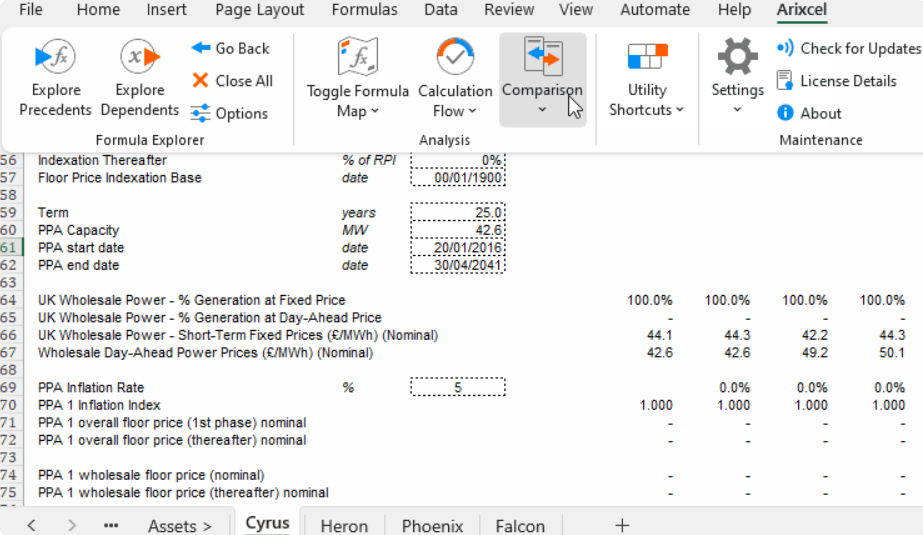This screenshot has width=923, height=535.
Task: Open the Comparison dropdown
Action: [542, 80]
